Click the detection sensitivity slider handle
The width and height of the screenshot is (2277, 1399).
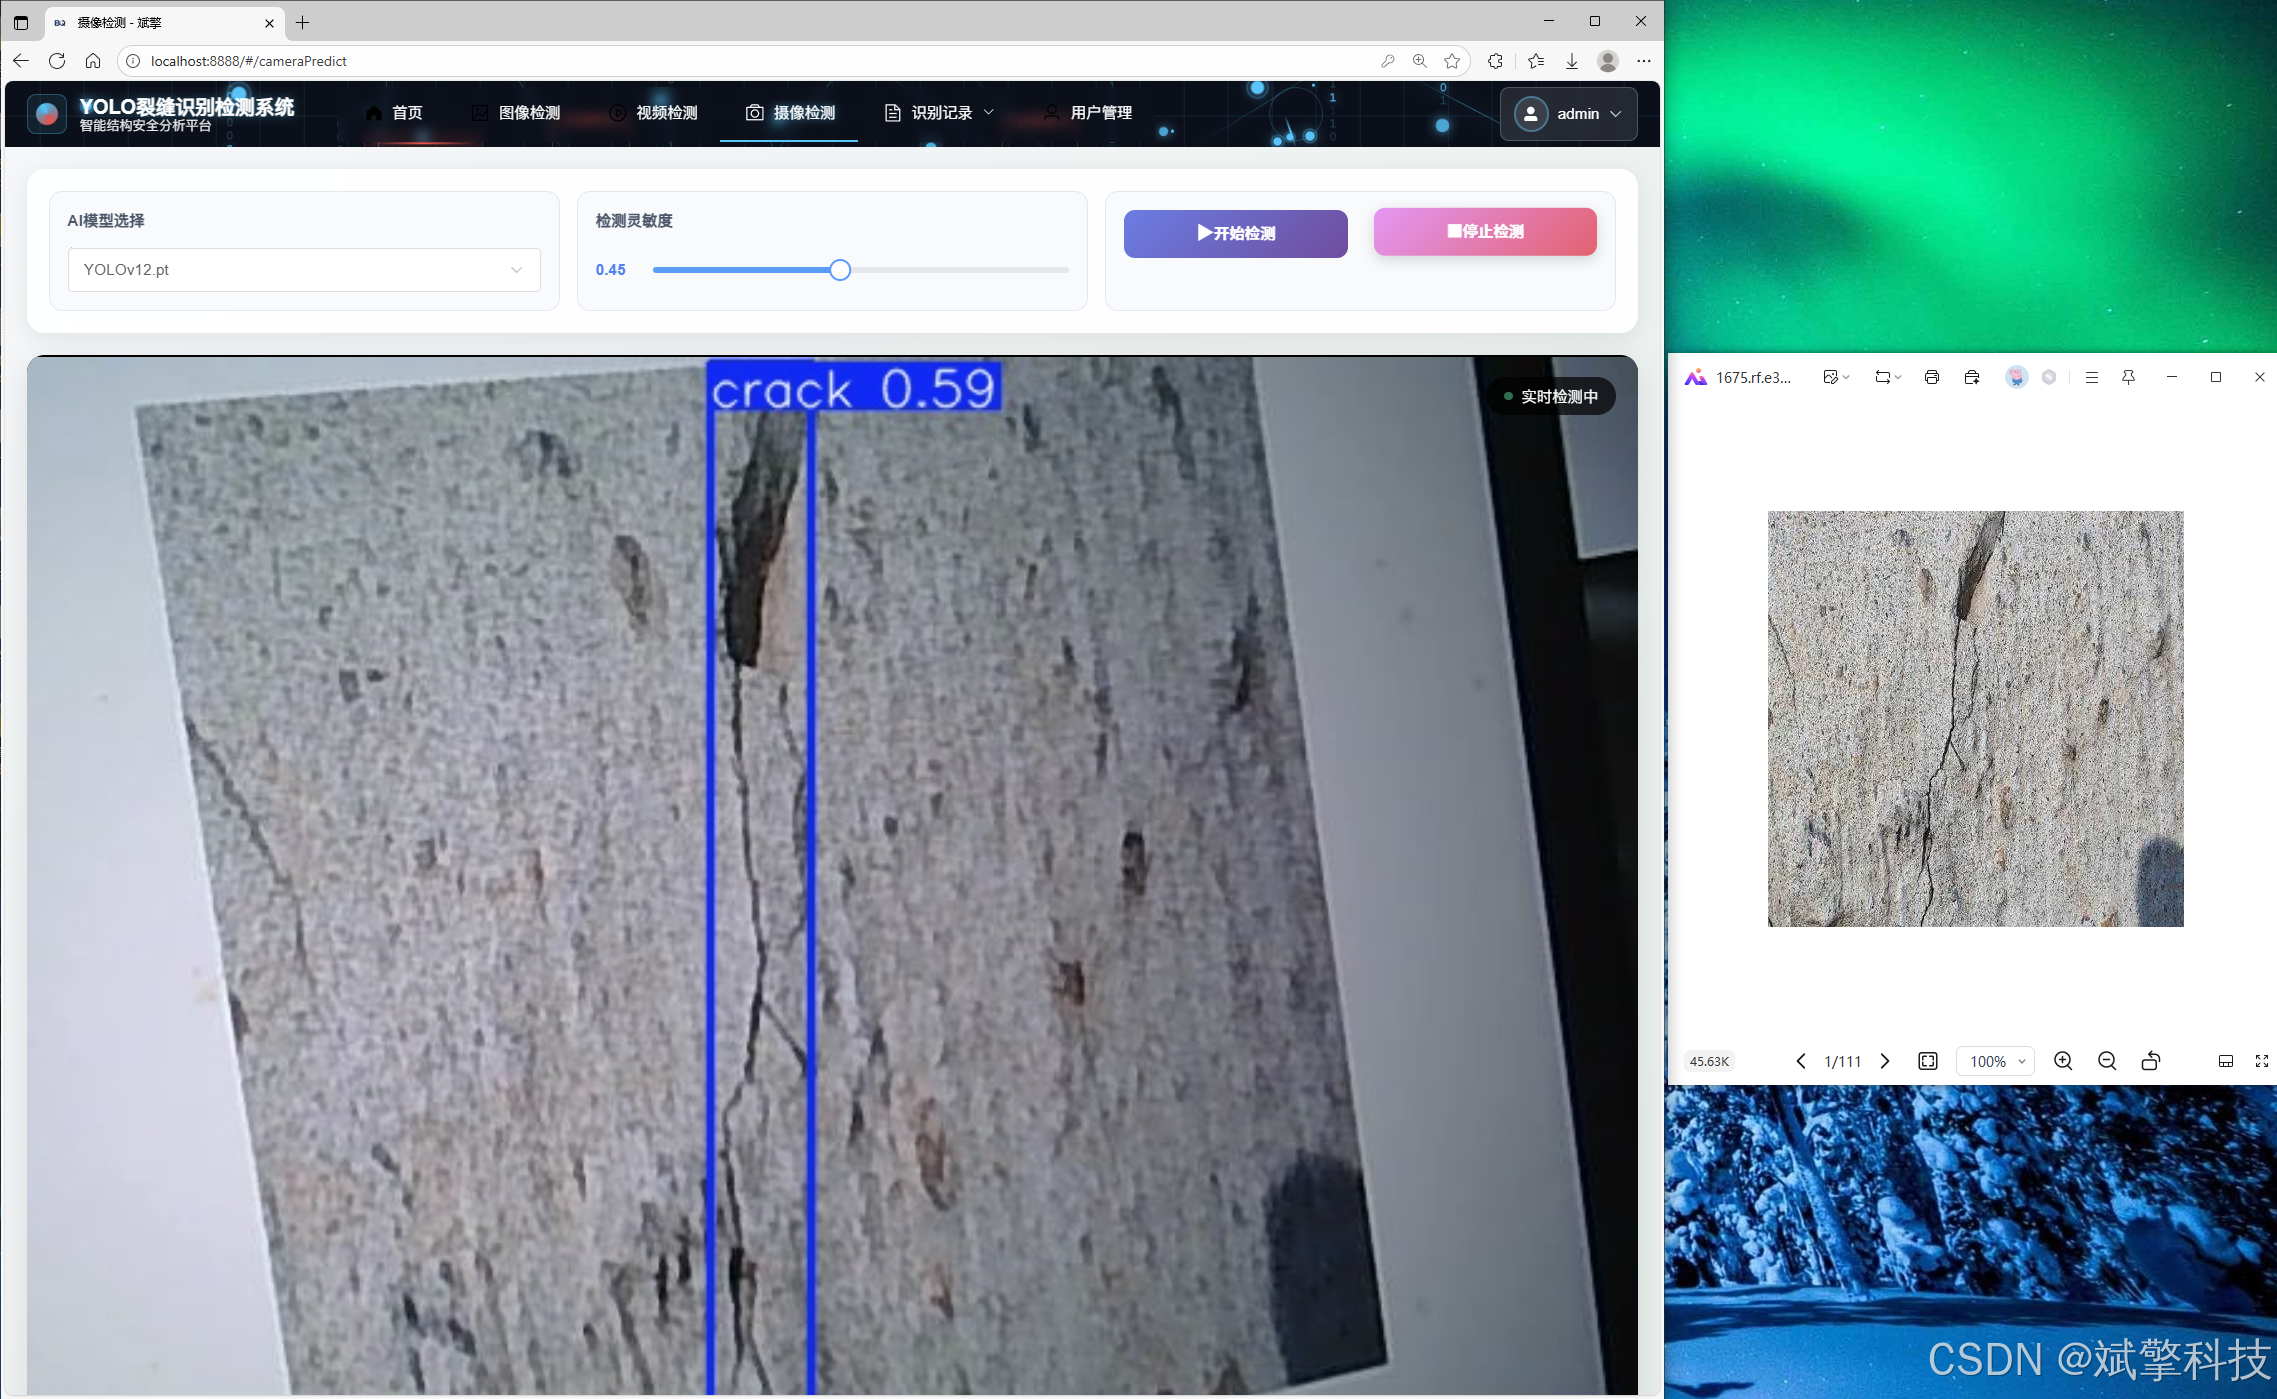840,270
